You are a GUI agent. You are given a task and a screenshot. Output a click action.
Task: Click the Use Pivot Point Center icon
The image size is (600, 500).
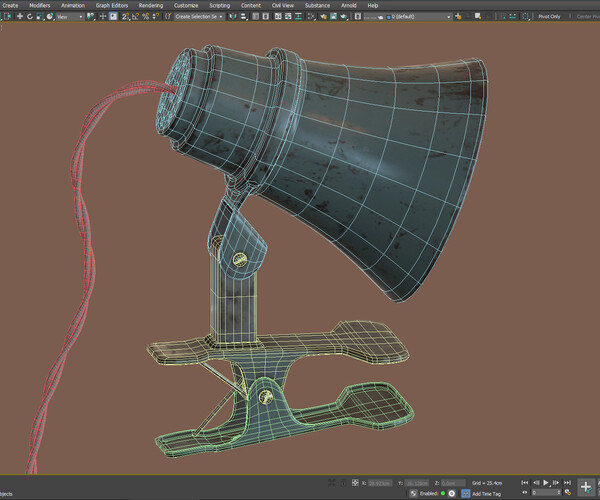(90, 16)
